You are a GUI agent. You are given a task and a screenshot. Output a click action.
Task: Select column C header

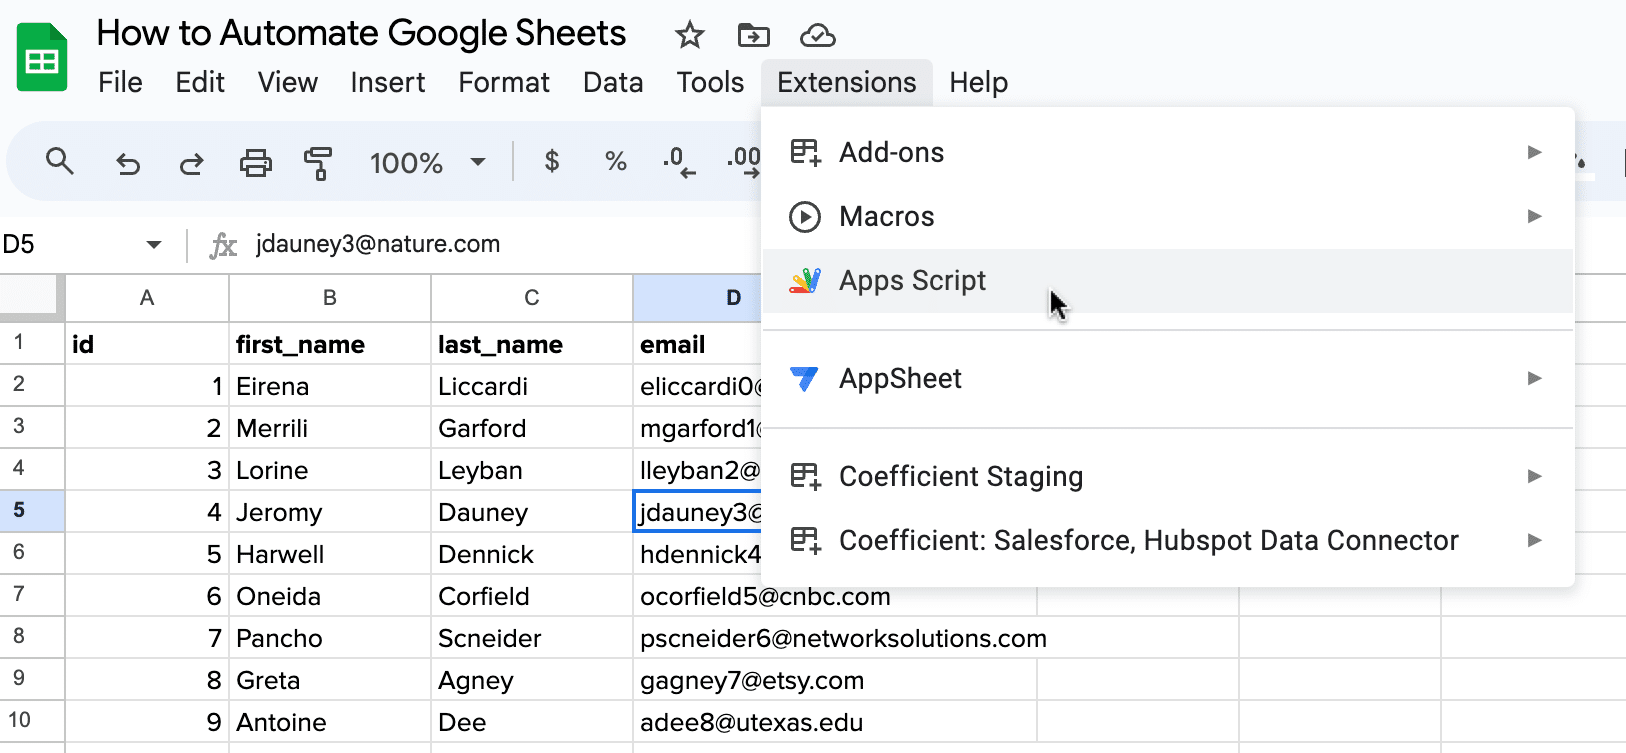click(532, 298)
